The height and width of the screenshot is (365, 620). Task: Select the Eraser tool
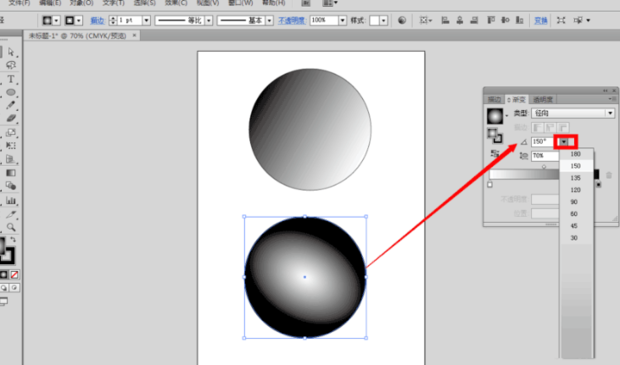[11, 118]
